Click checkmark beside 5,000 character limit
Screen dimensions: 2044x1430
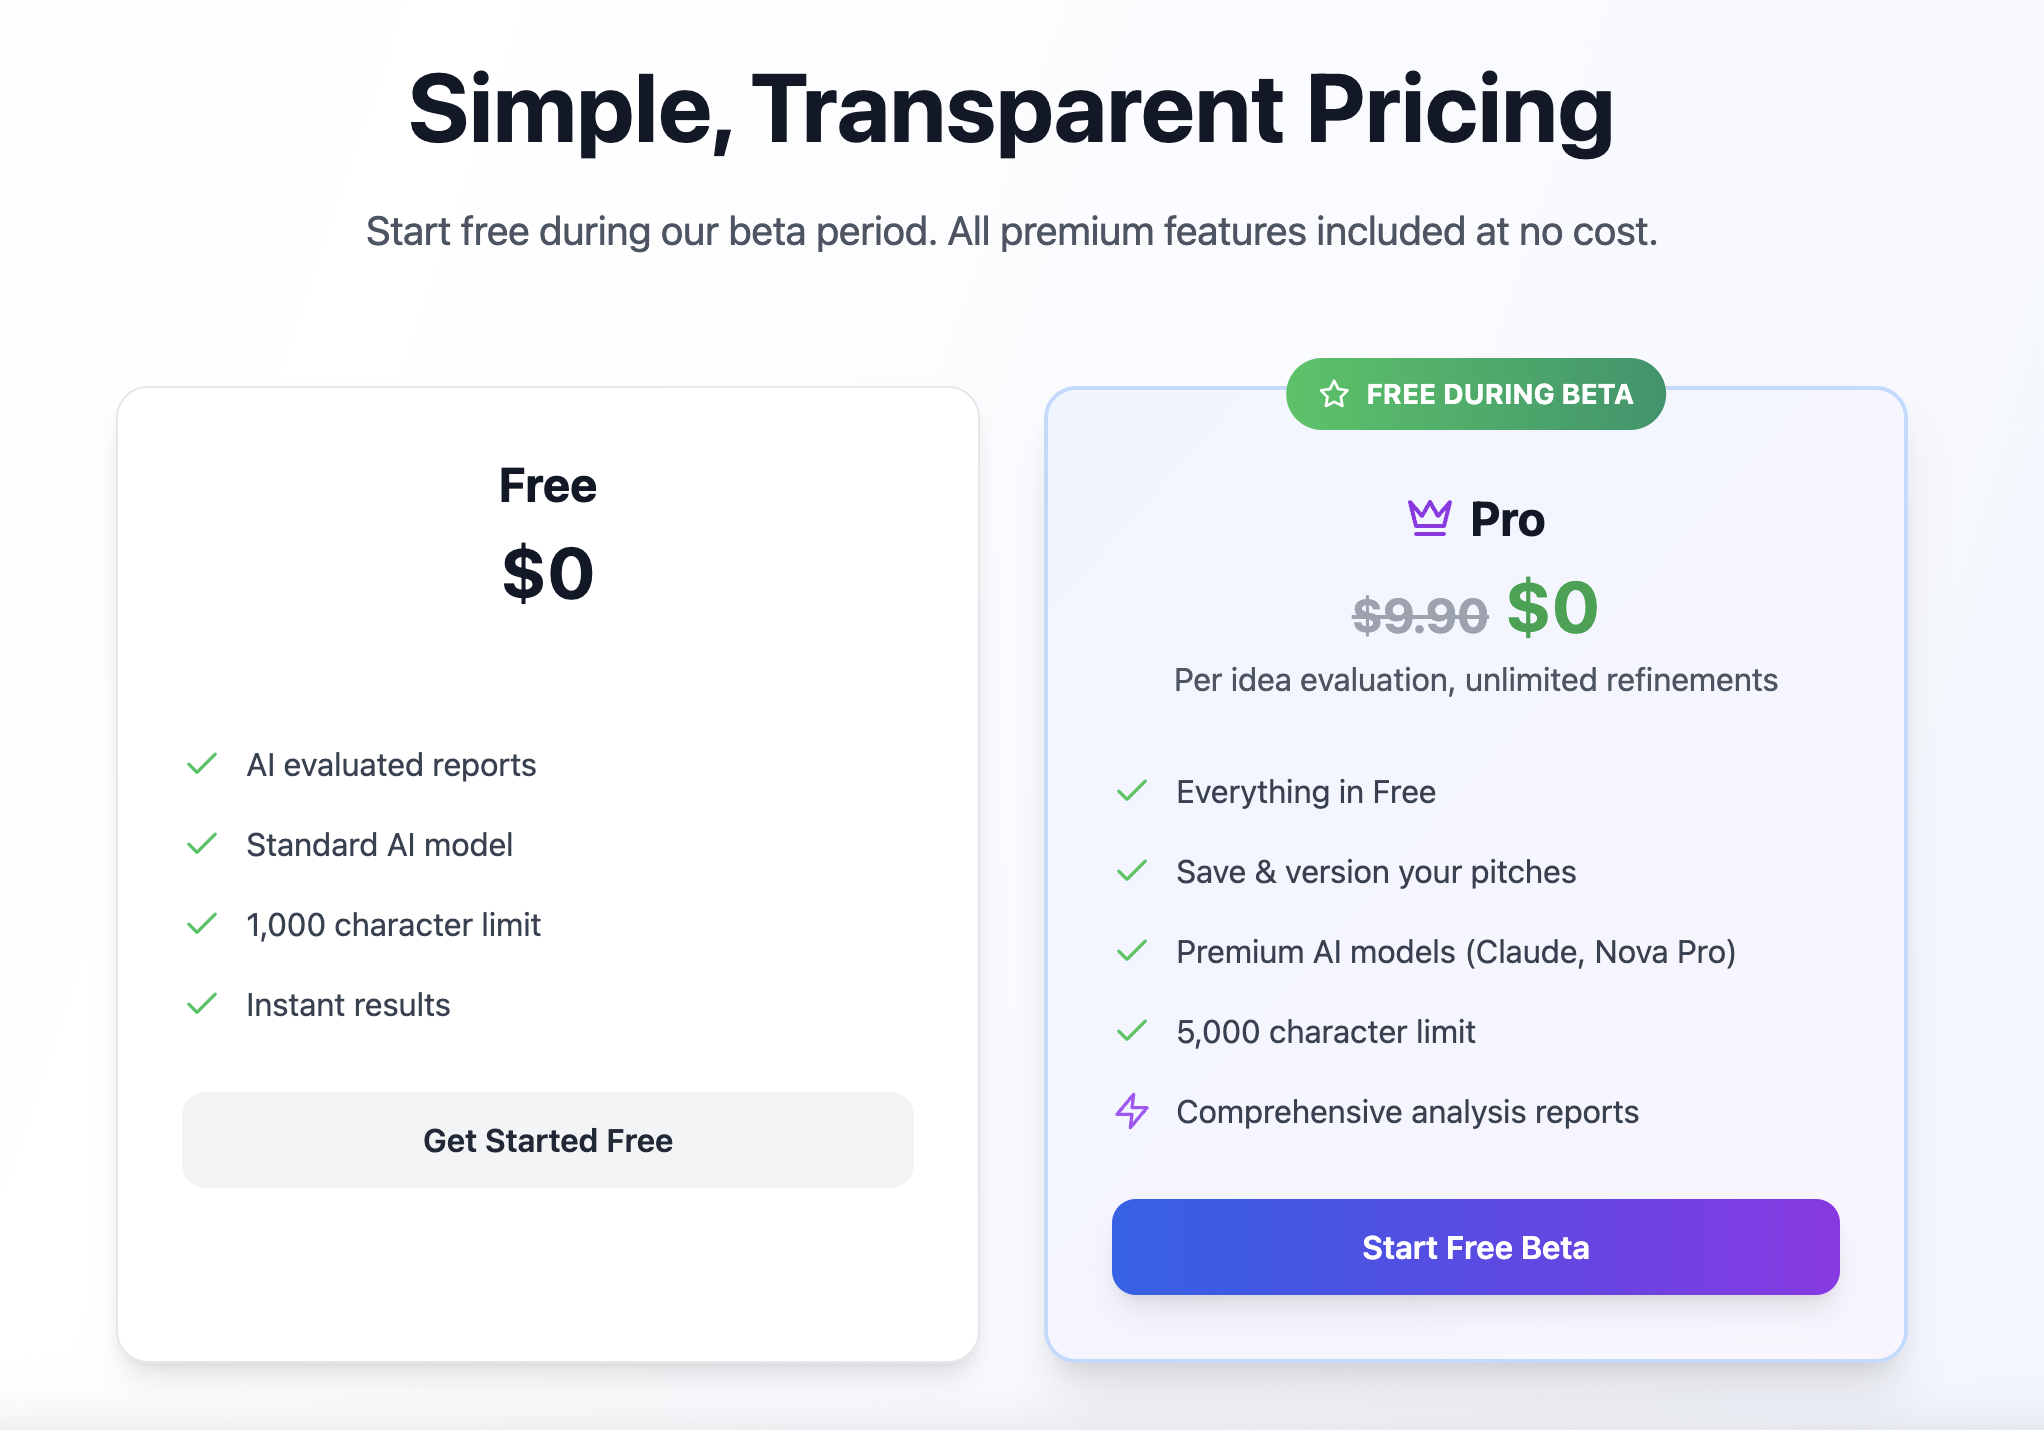click(x=1132, y=1031)
